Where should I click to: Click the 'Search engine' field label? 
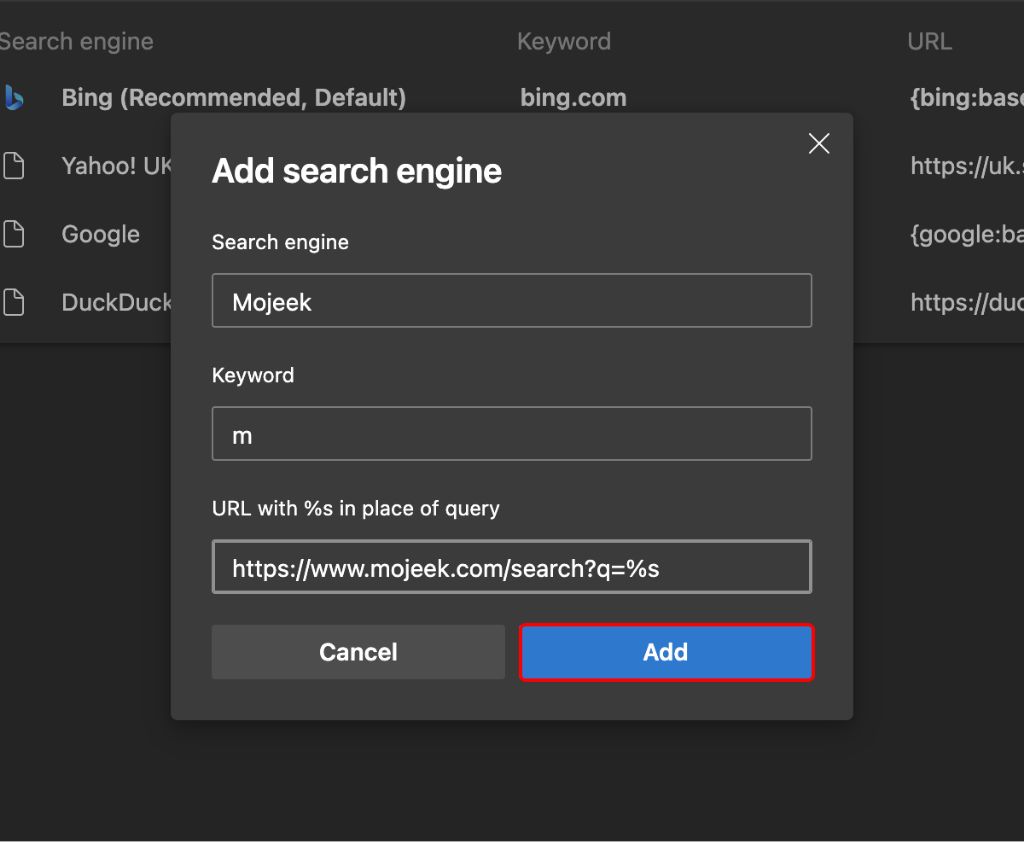280,242
